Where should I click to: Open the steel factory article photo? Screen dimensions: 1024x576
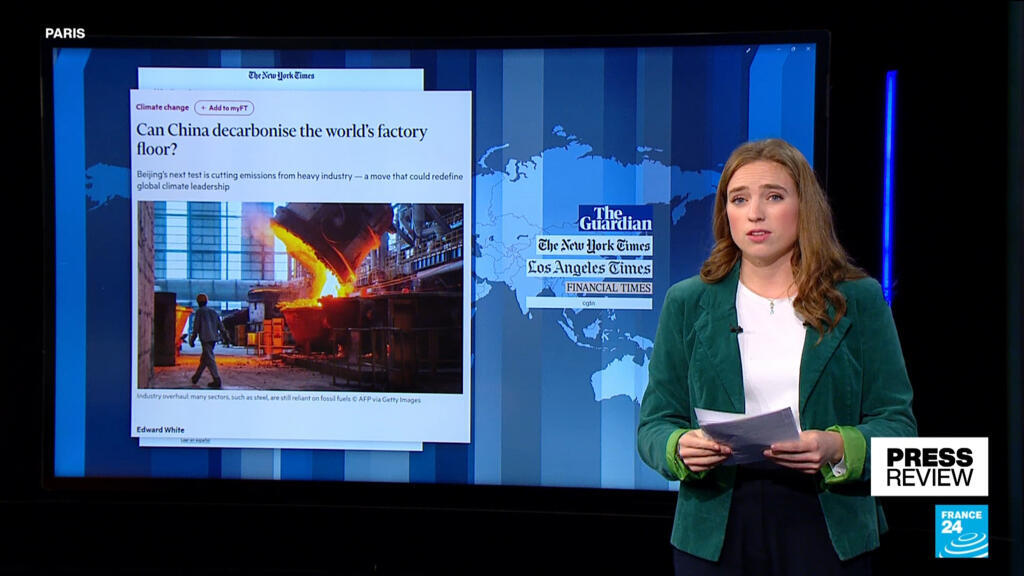(300, 296)
